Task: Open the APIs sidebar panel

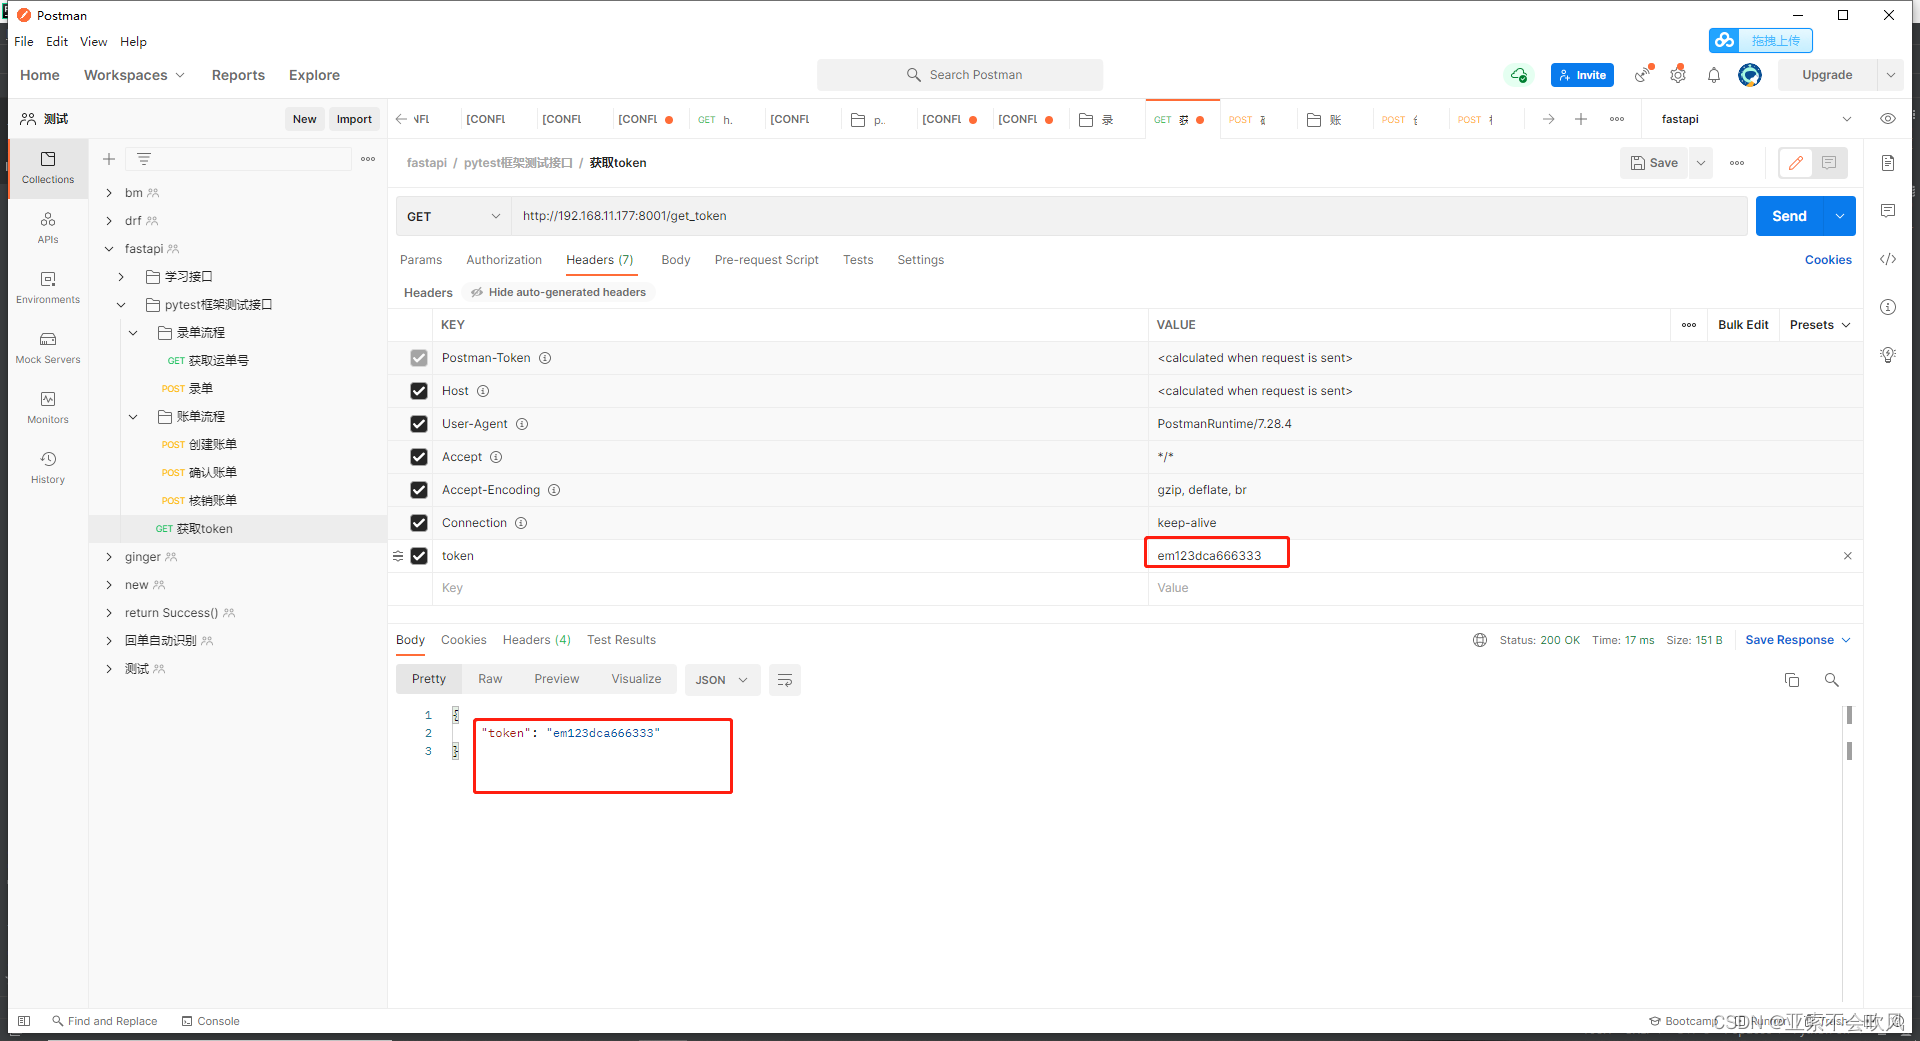Action: 48,227
